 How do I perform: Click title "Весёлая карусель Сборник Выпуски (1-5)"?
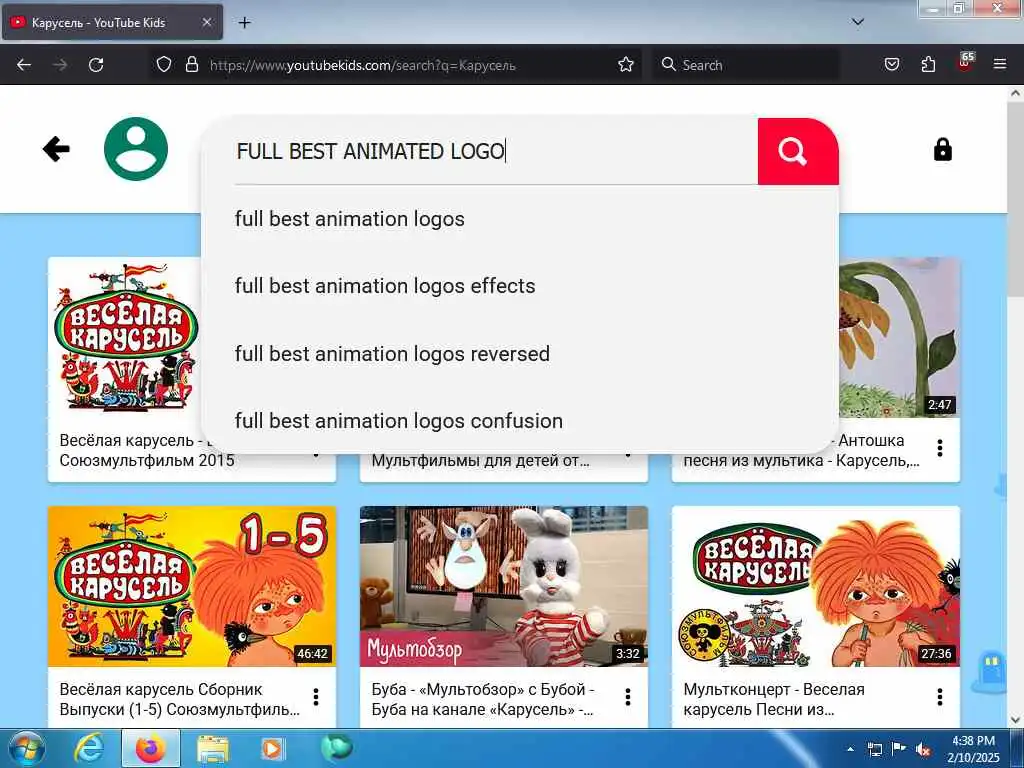click(179, 699)
